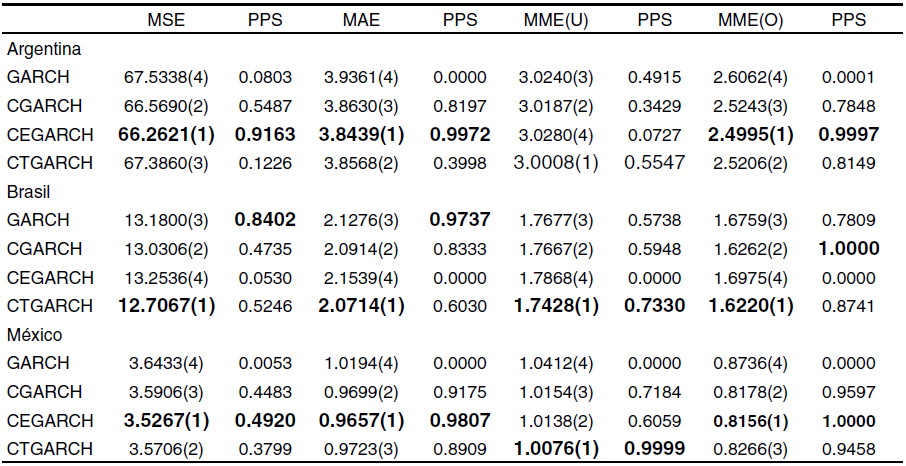Click the value 3.5267(1)
Screen dimensions: 906x466
(x=166, y=420)
